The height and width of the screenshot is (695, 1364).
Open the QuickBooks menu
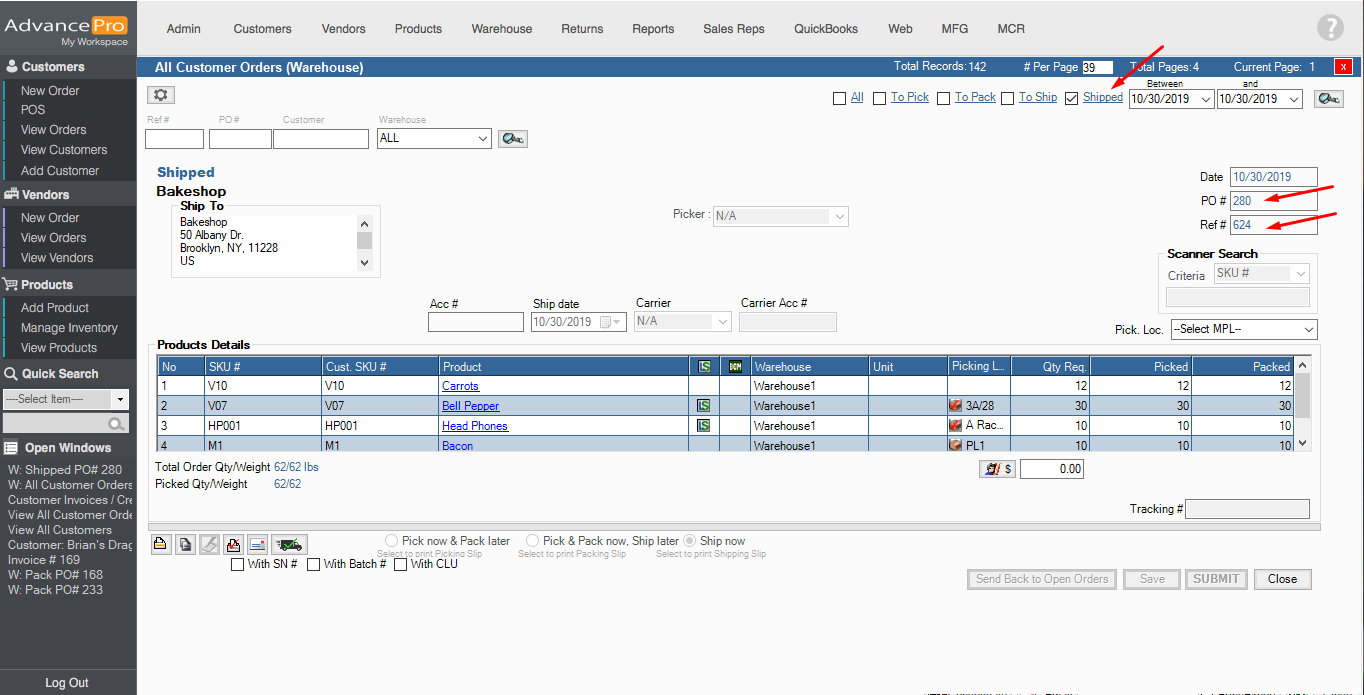pos(826,29)
